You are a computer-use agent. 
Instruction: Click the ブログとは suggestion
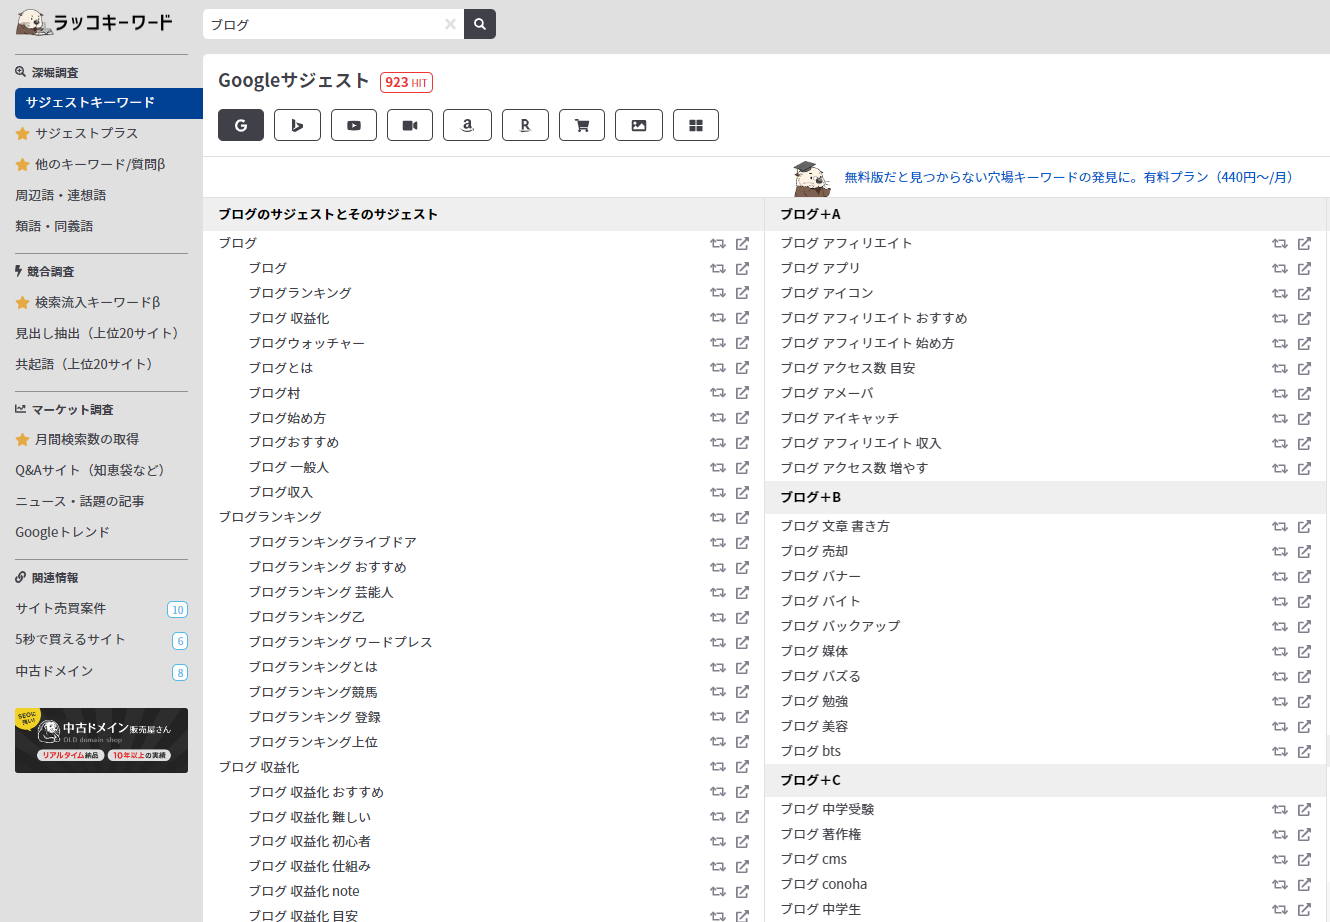281,368
